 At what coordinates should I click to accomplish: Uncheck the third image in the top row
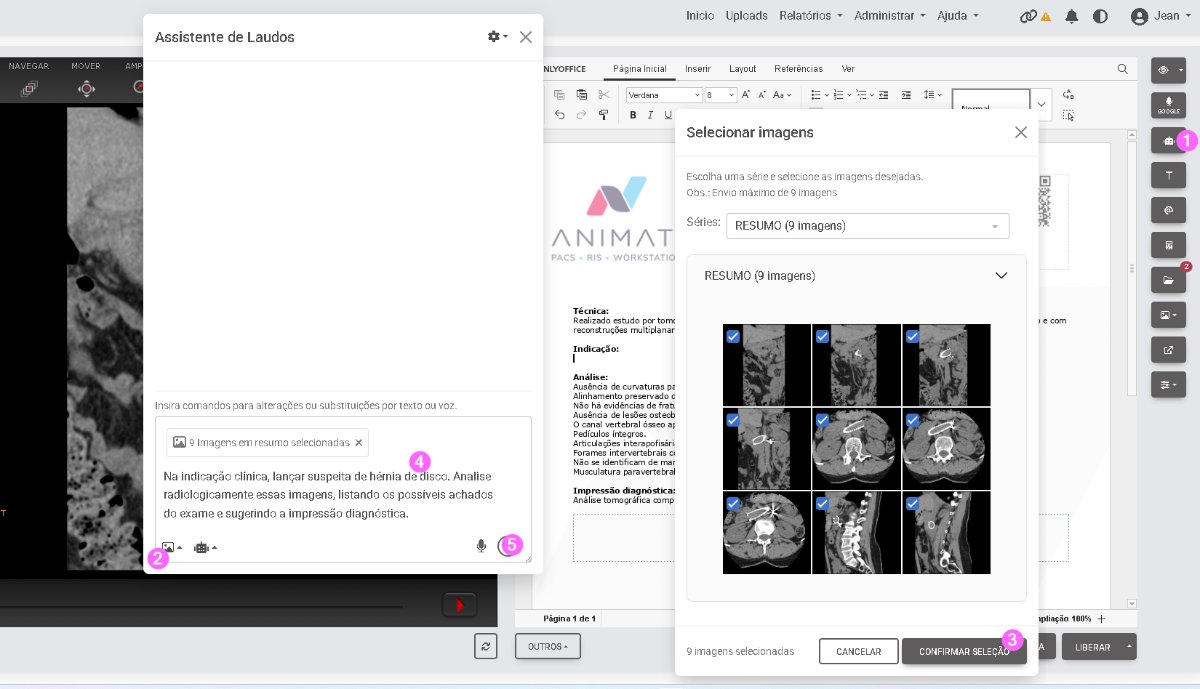pos(912,337)
